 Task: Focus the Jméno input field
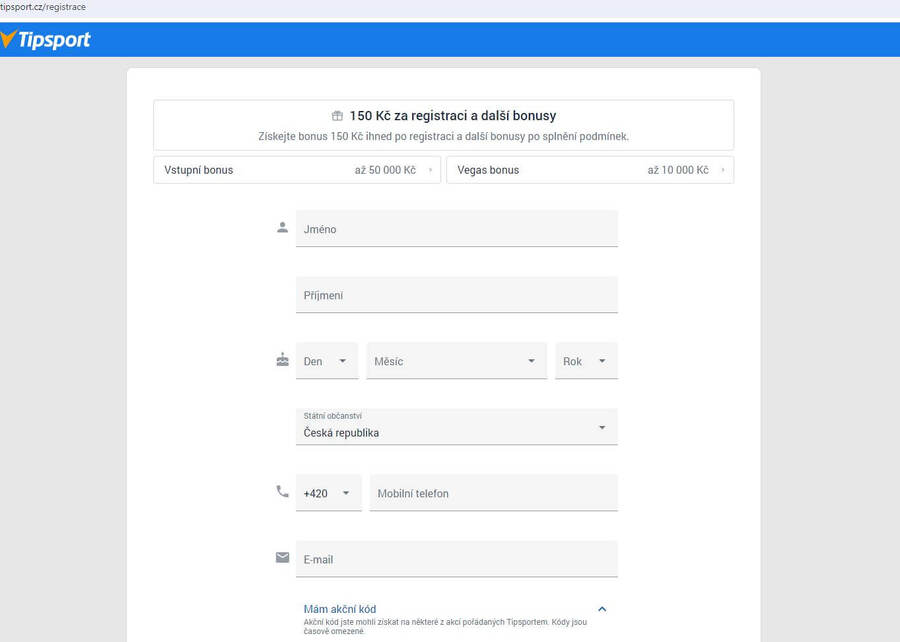point(457,228)
